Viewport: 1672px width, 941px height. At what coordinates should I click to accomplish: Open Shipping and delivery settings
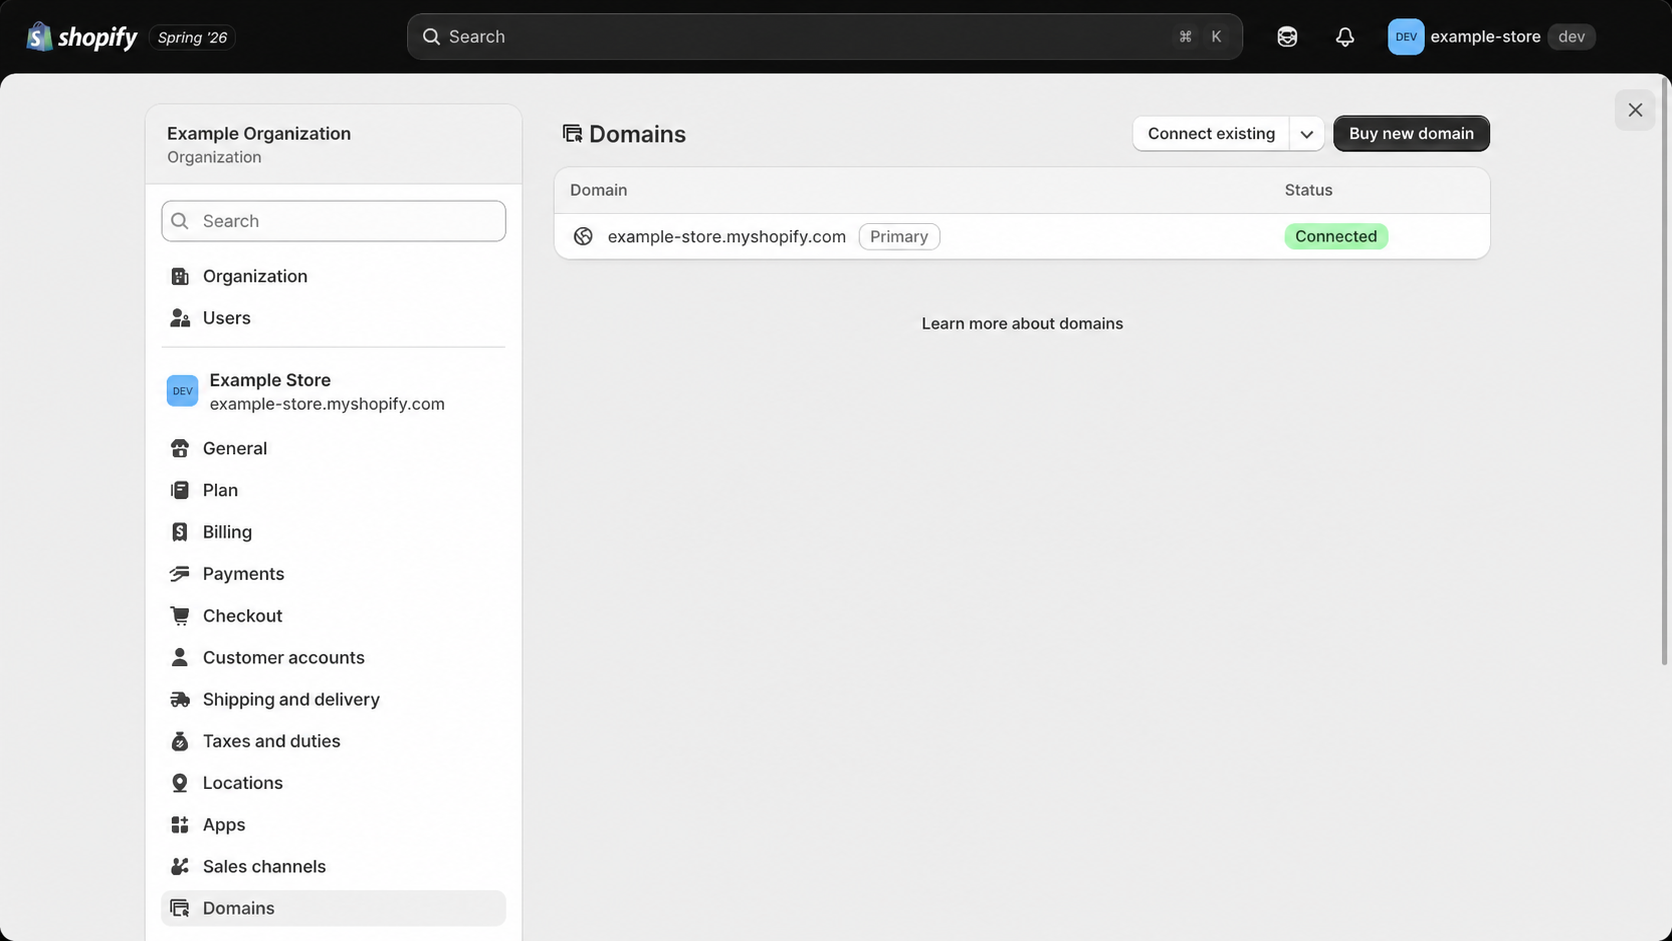coord(333,699)
